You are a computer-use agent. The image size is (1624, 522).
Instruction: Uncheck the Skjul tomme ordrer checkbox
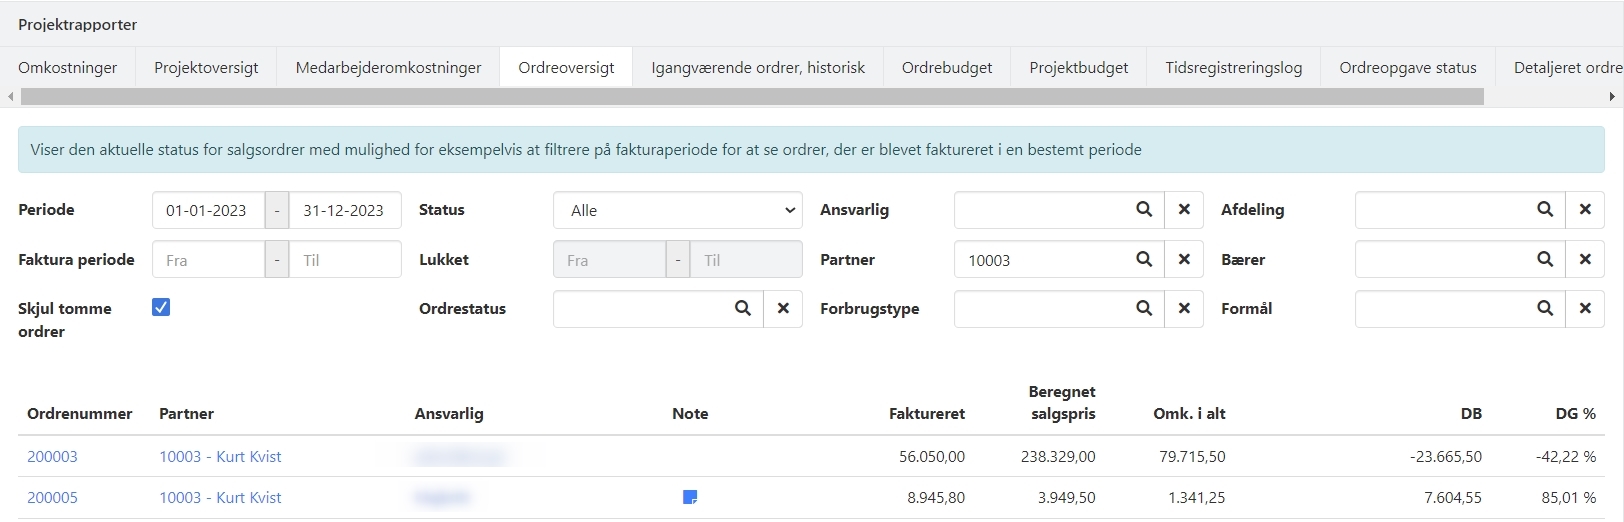pos(161,308)
